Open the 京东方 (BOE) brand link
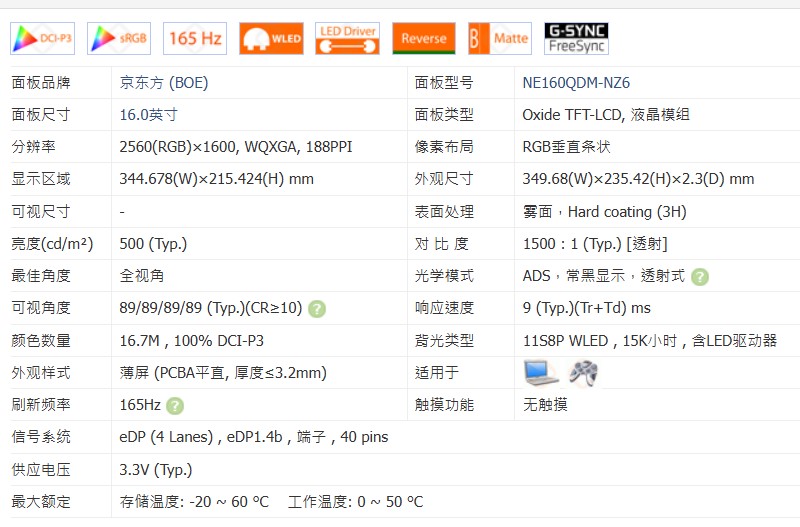The image size is (800, 527). (164, 83)
